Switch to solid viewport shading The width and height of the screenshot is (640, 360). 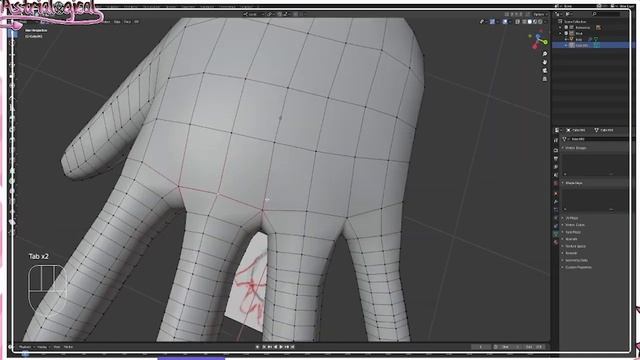pyautogui.click(x=529, y=22)
